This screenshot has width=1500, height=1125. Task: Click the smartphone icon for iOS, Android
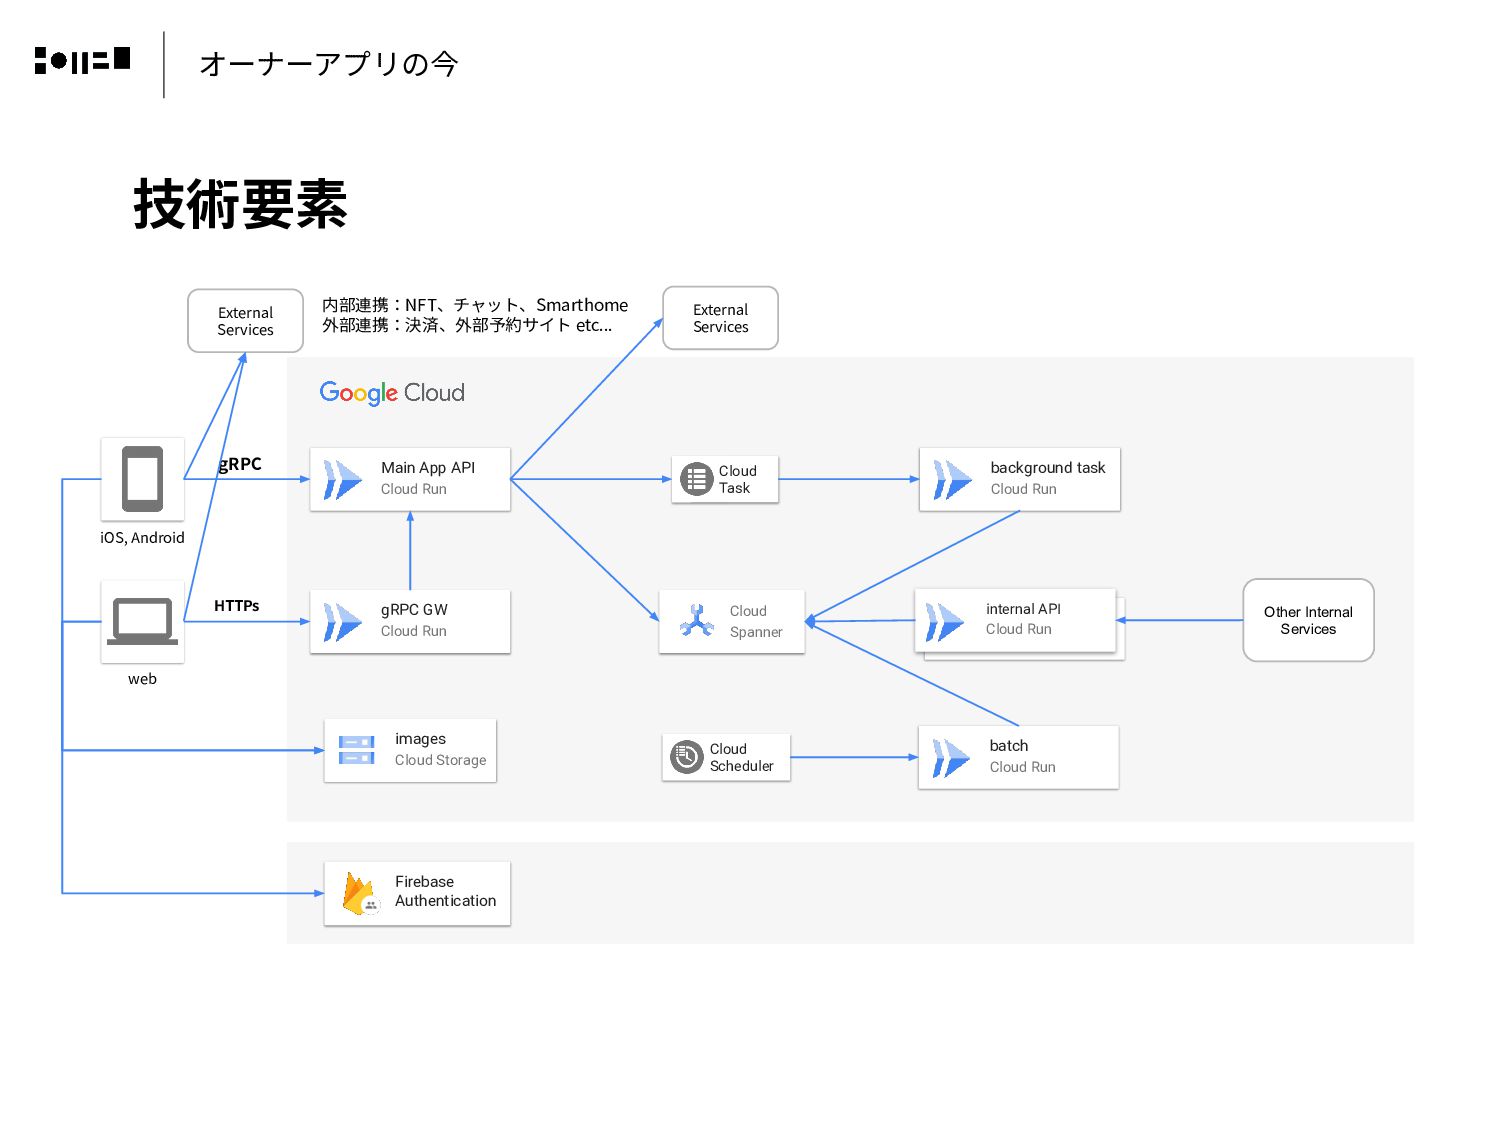click(142, 479)
